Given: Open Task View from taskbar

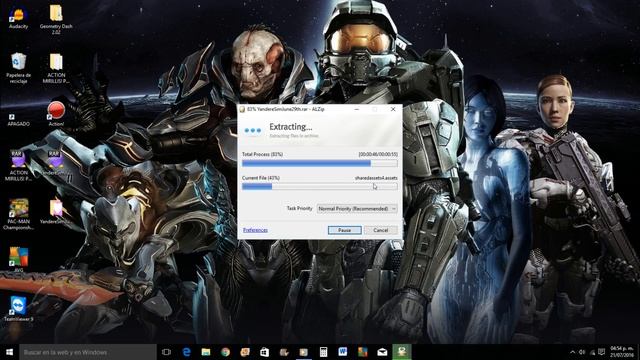Looking at the screenshot, I should click(166, 352).
